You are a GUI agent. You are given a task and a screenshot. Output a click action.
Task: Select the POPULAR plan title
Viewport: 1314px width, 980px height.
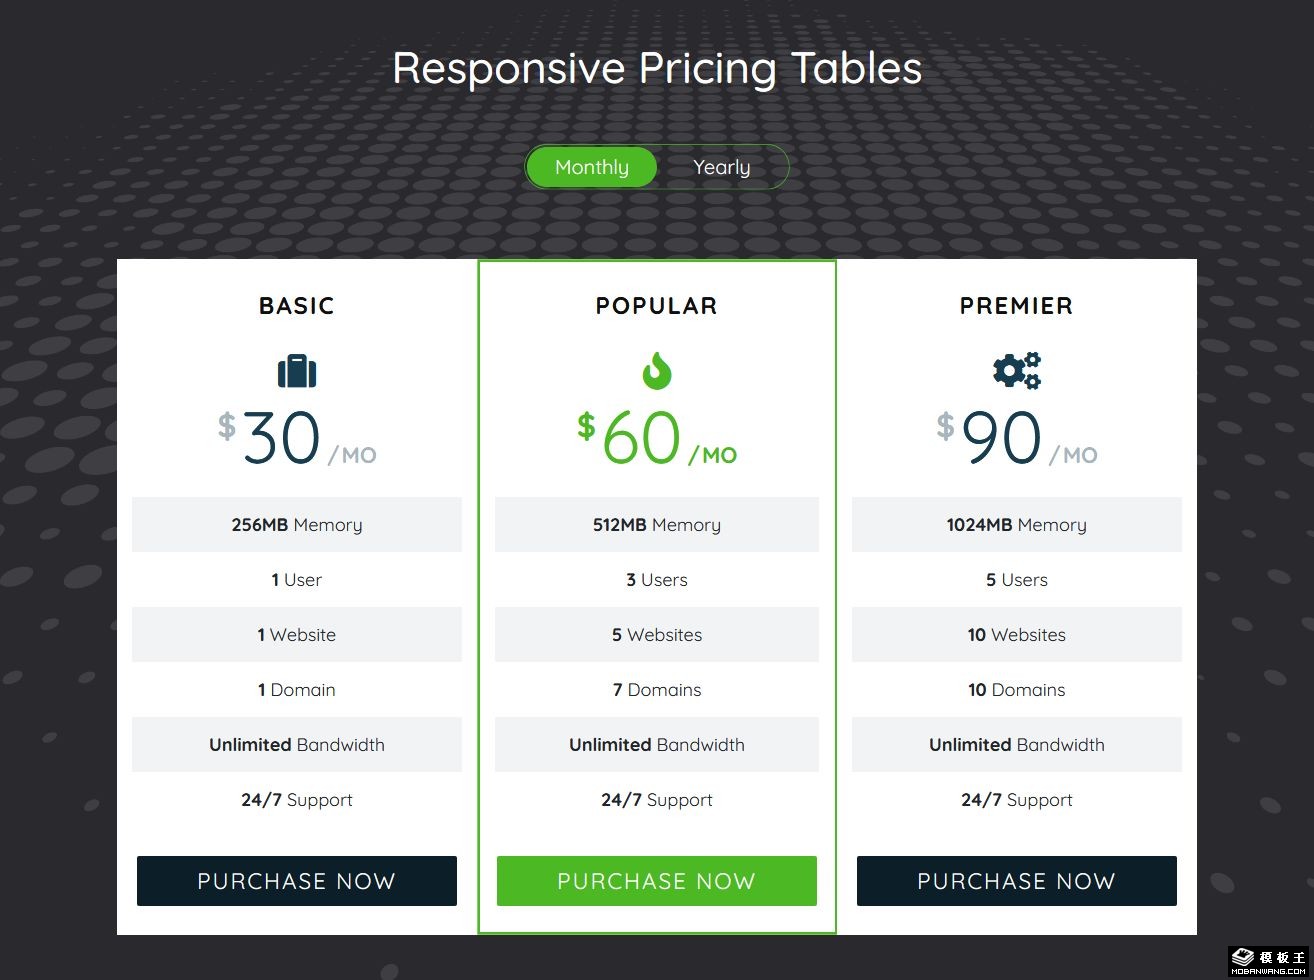[x=657, y=306]
